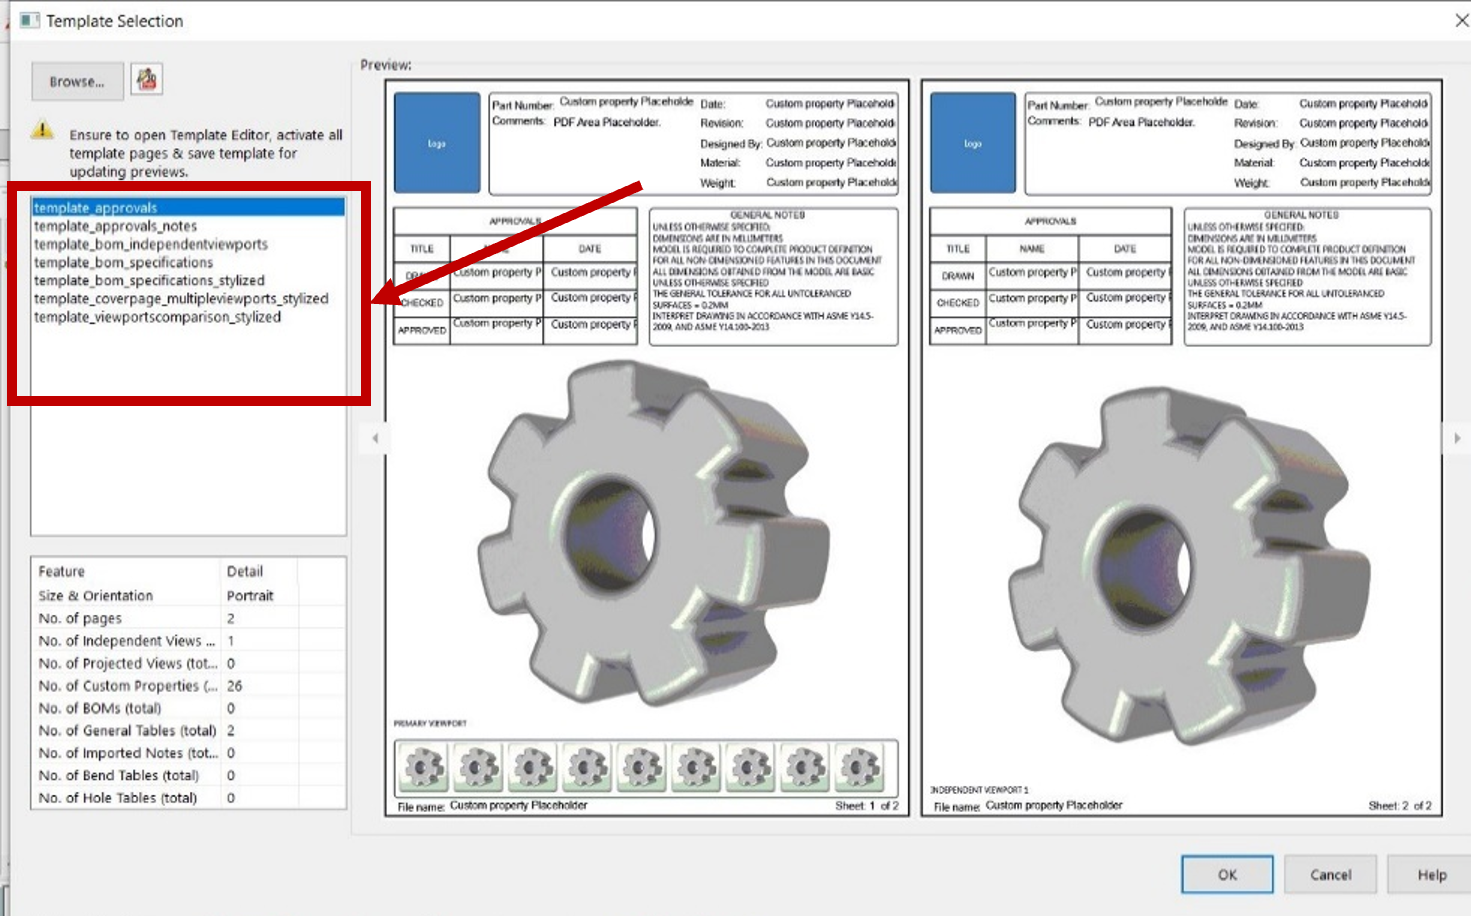This screenshot has width=1471, height=916.
Task: Click the blue logo placeholder on sheet 1
Action: 437,143
